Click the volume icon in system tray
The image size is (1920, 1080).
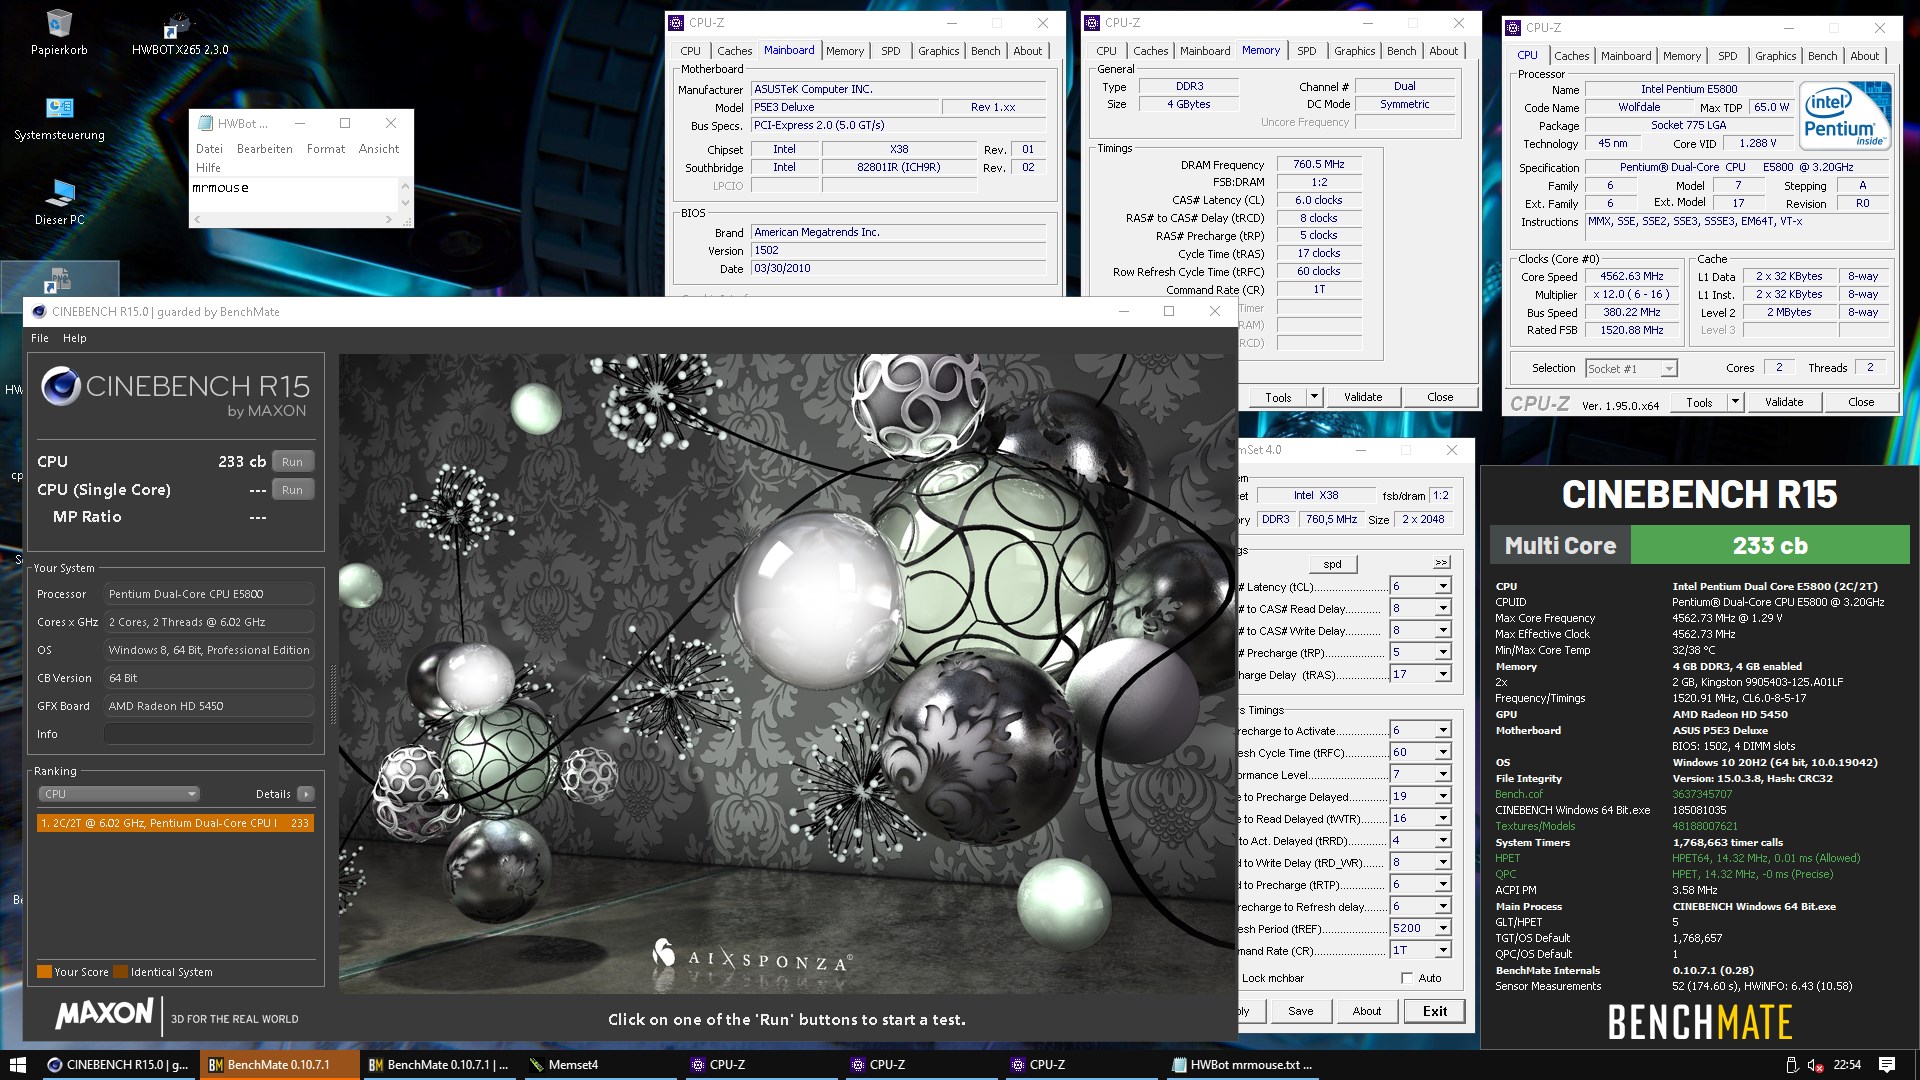[x=1813, y=1065]
